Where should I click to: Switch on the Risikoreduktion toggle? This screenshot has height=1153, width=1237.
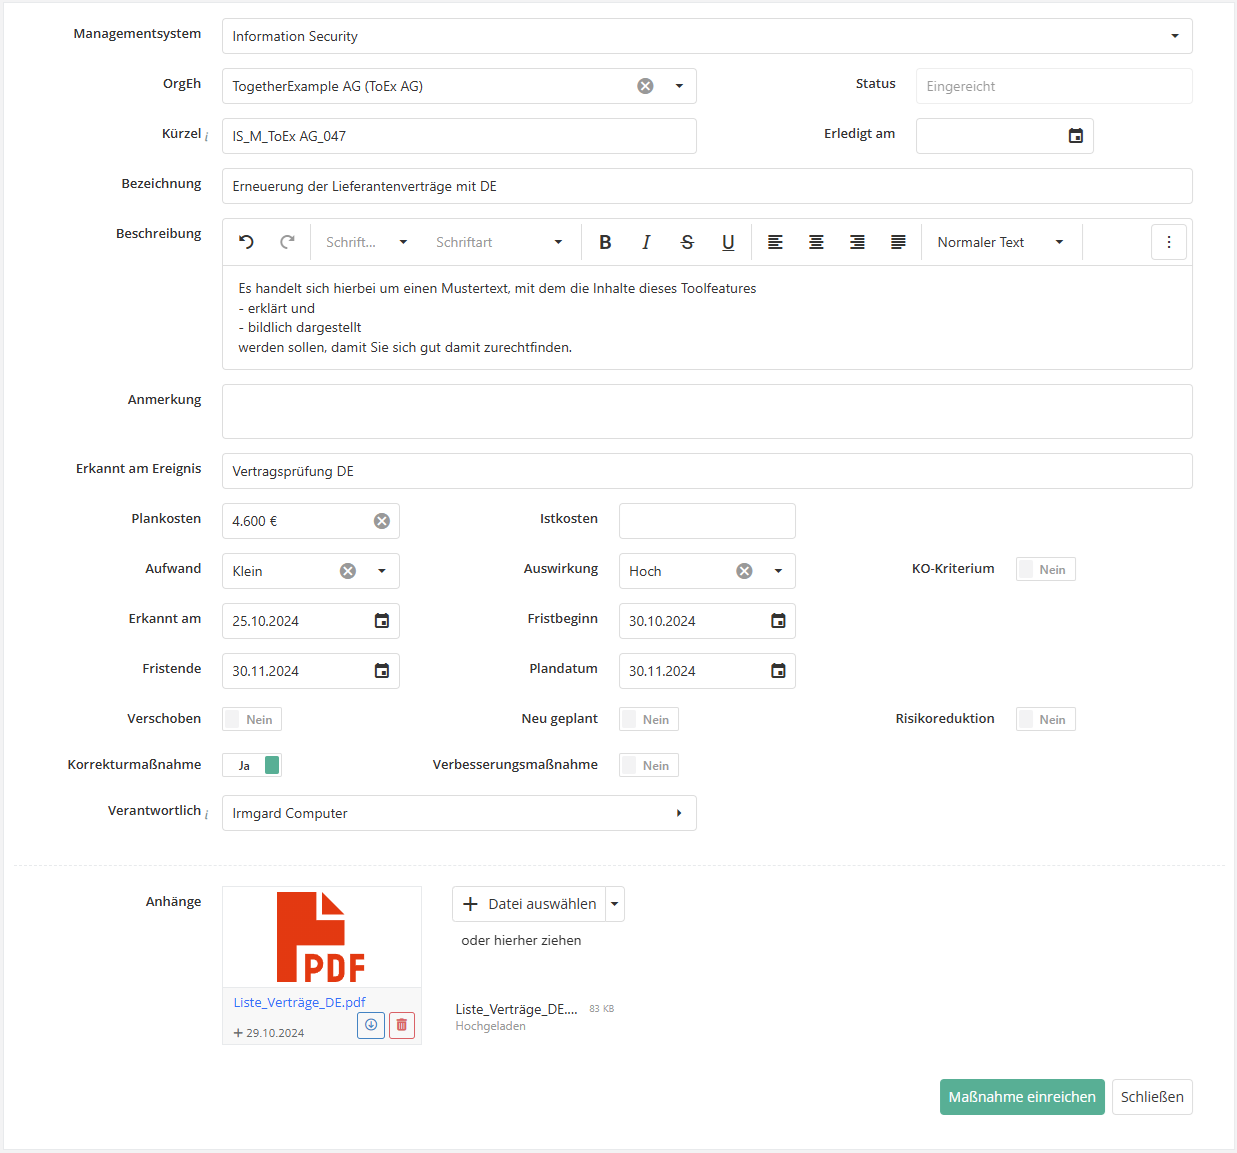[1045, 719]
